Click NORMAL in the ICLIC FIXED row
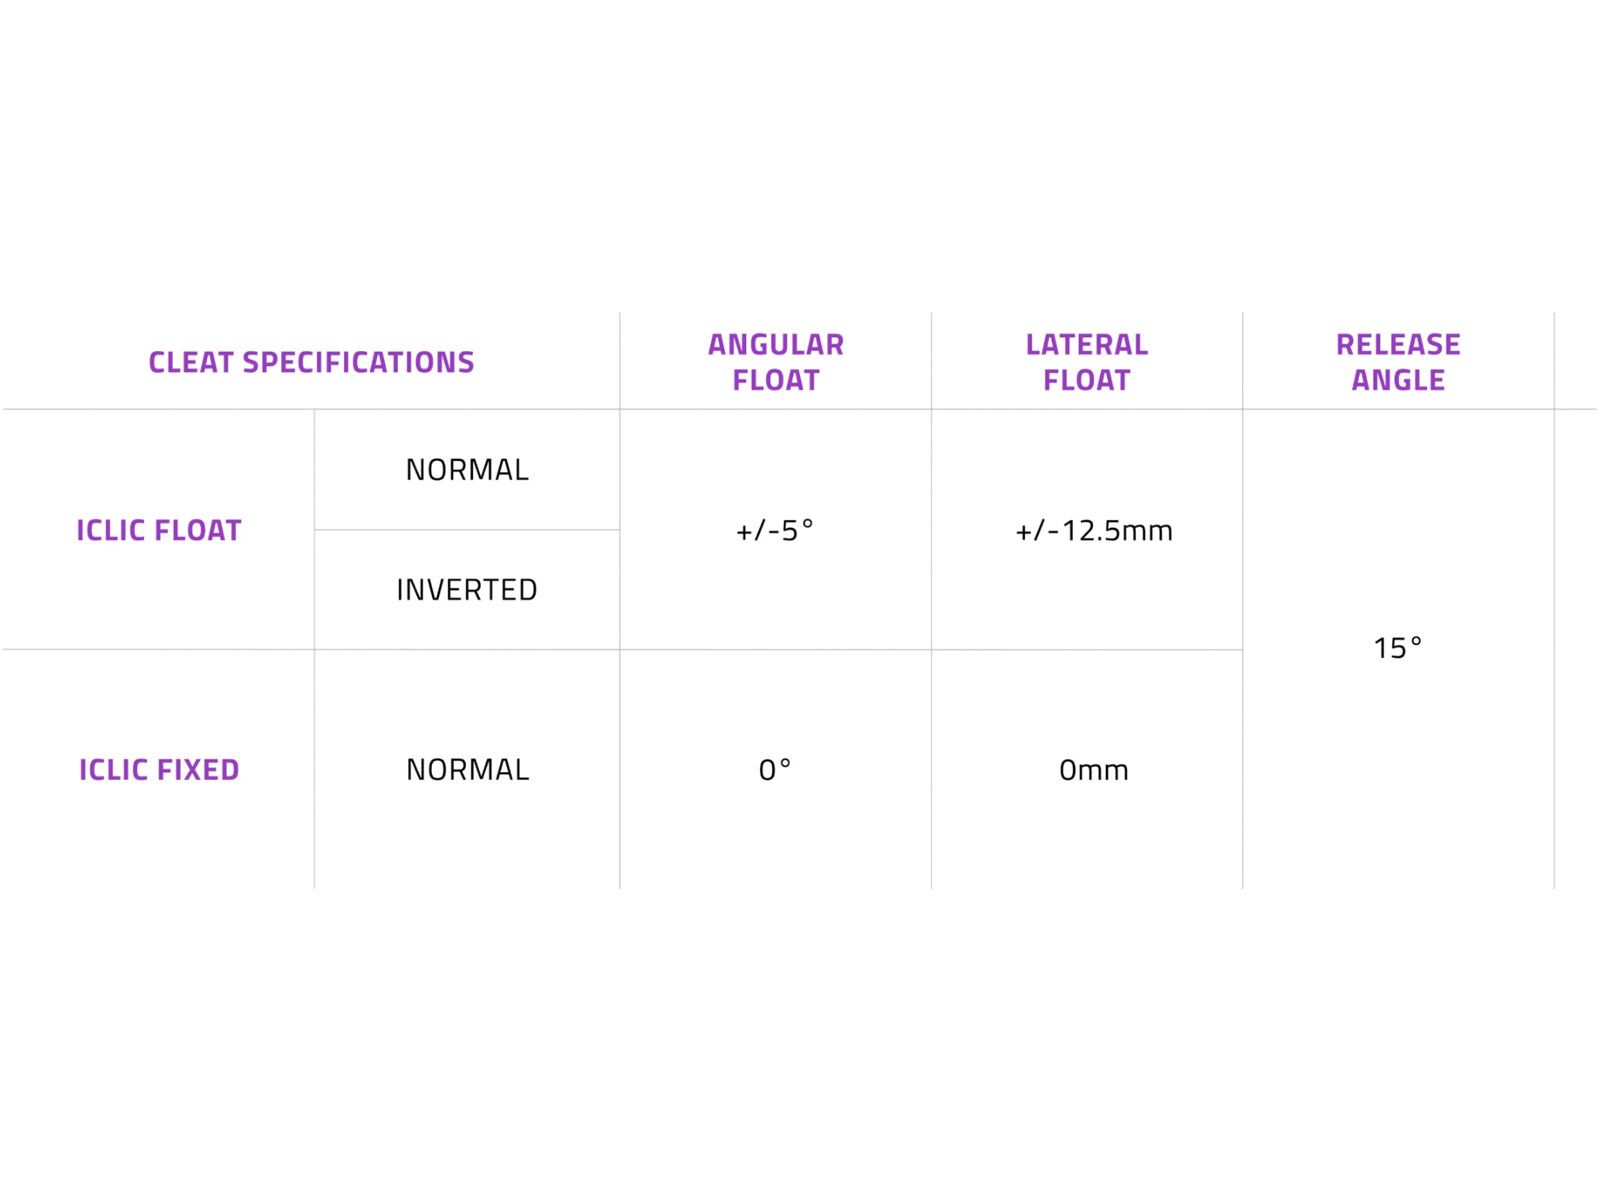The width and height of the screenshot is (1600, 1200). pos(467,770)
